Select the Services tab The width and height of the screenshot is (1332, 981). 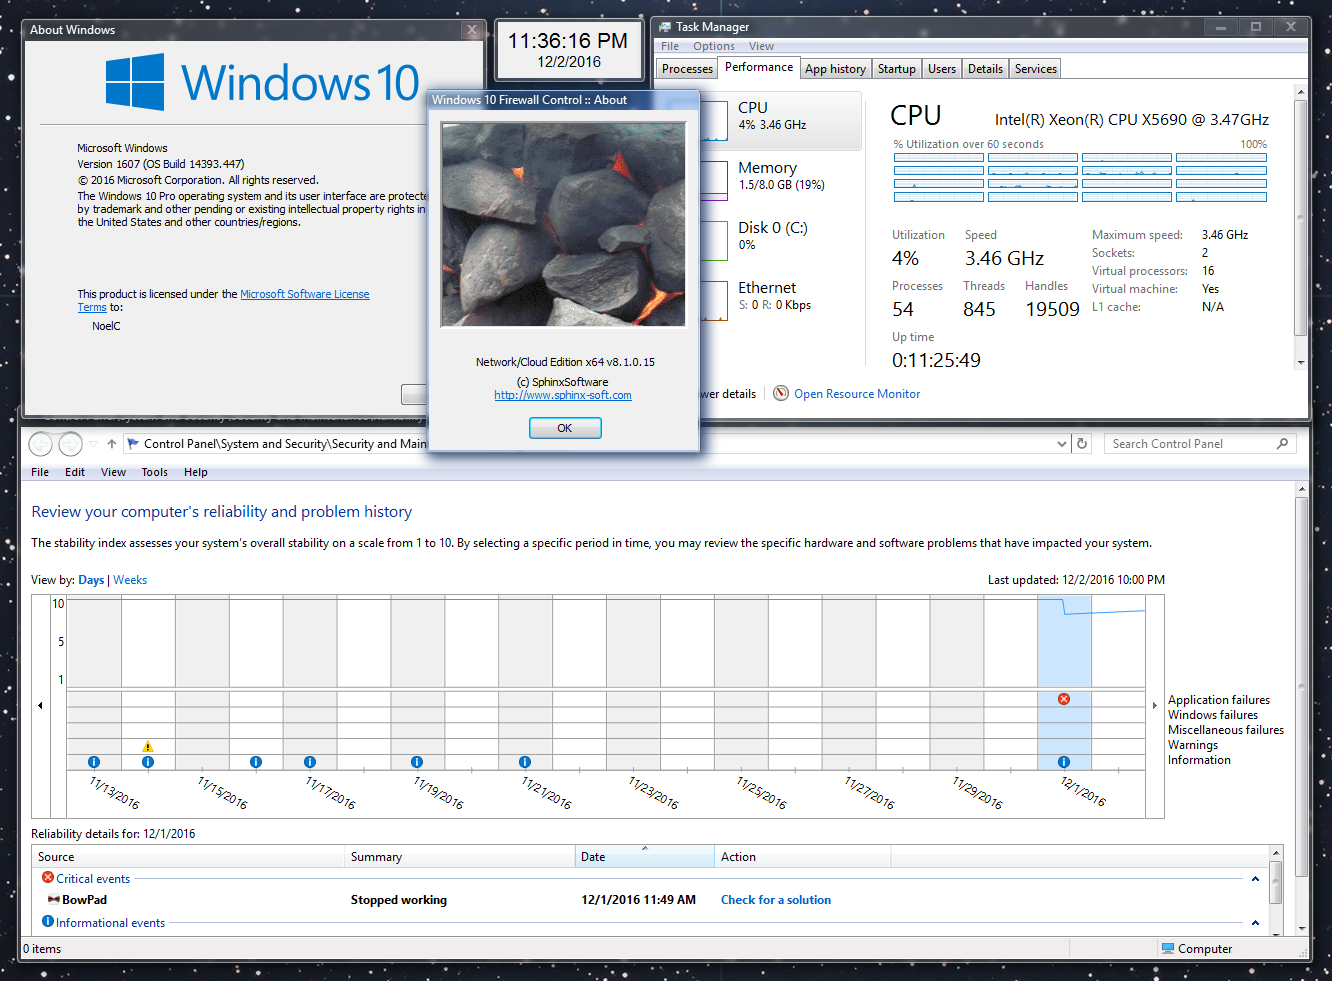tap(1035, 69)
